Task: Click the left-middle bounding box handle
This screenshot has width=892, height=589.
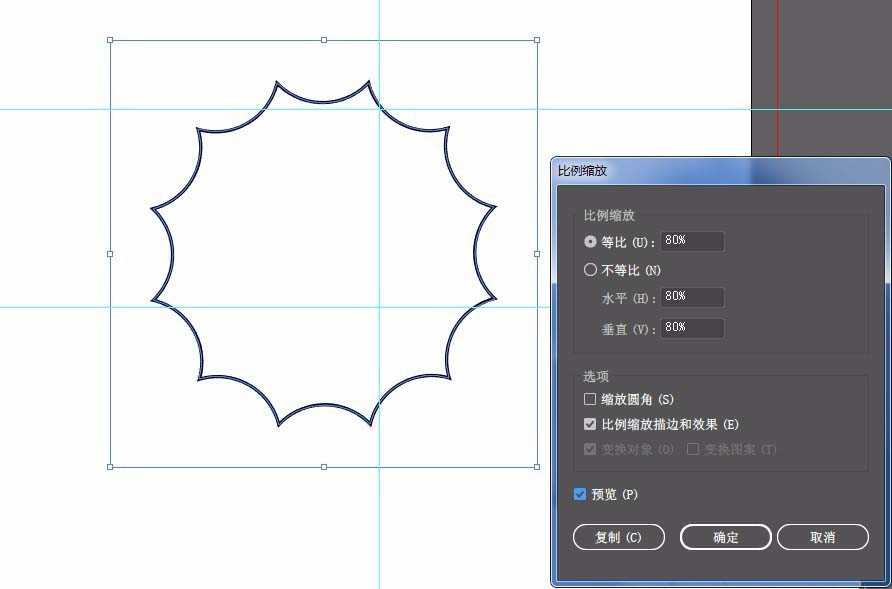Action: pos(110,254)
